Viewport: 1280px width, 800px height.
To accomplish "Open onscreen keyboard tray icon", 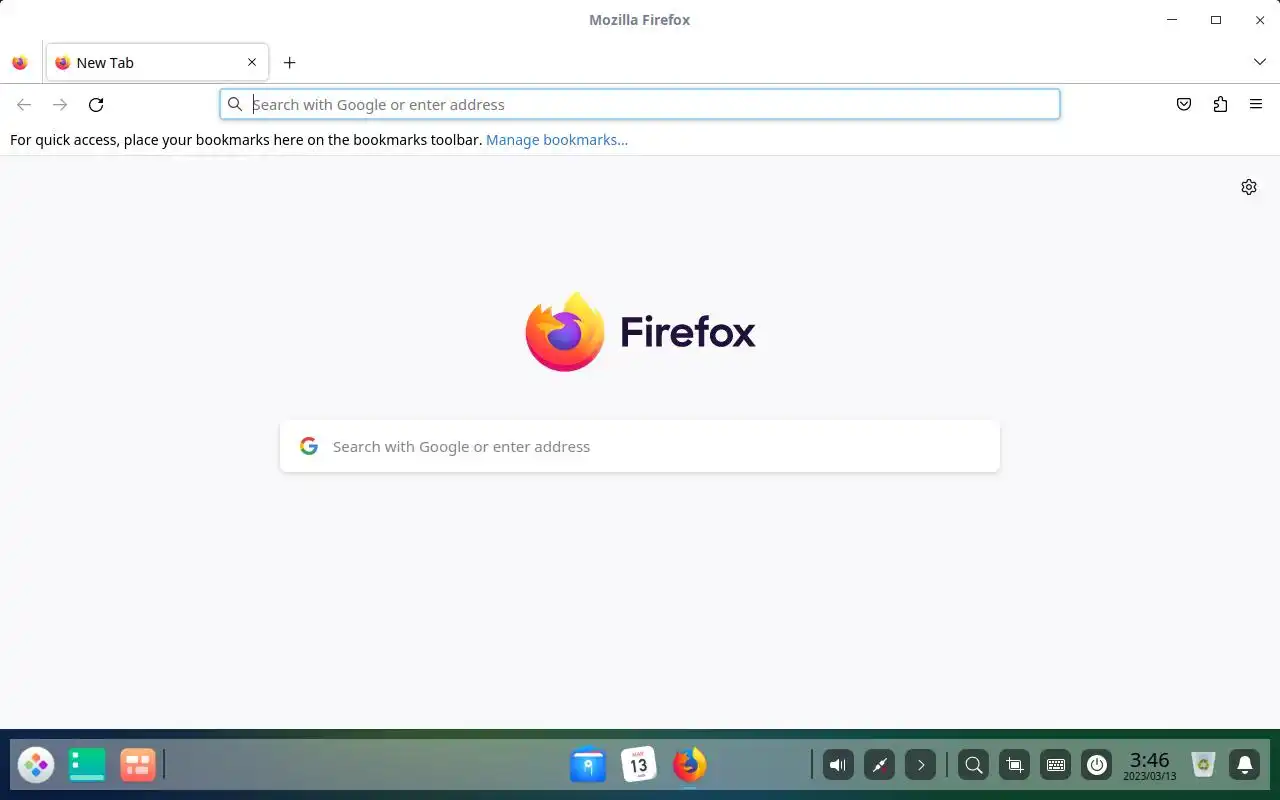I will 1055,765.
